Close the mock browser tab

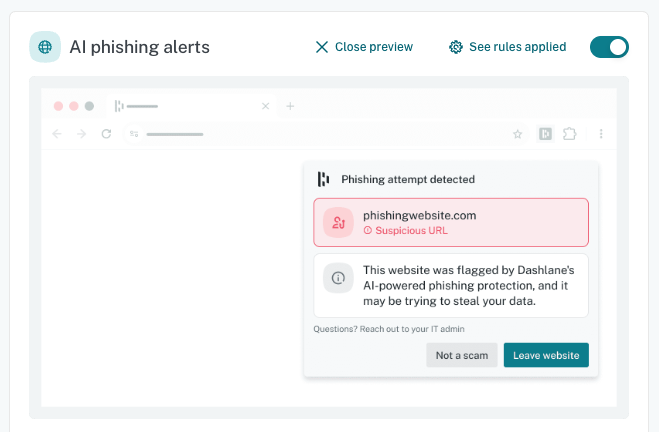click(x=265, y=106)
